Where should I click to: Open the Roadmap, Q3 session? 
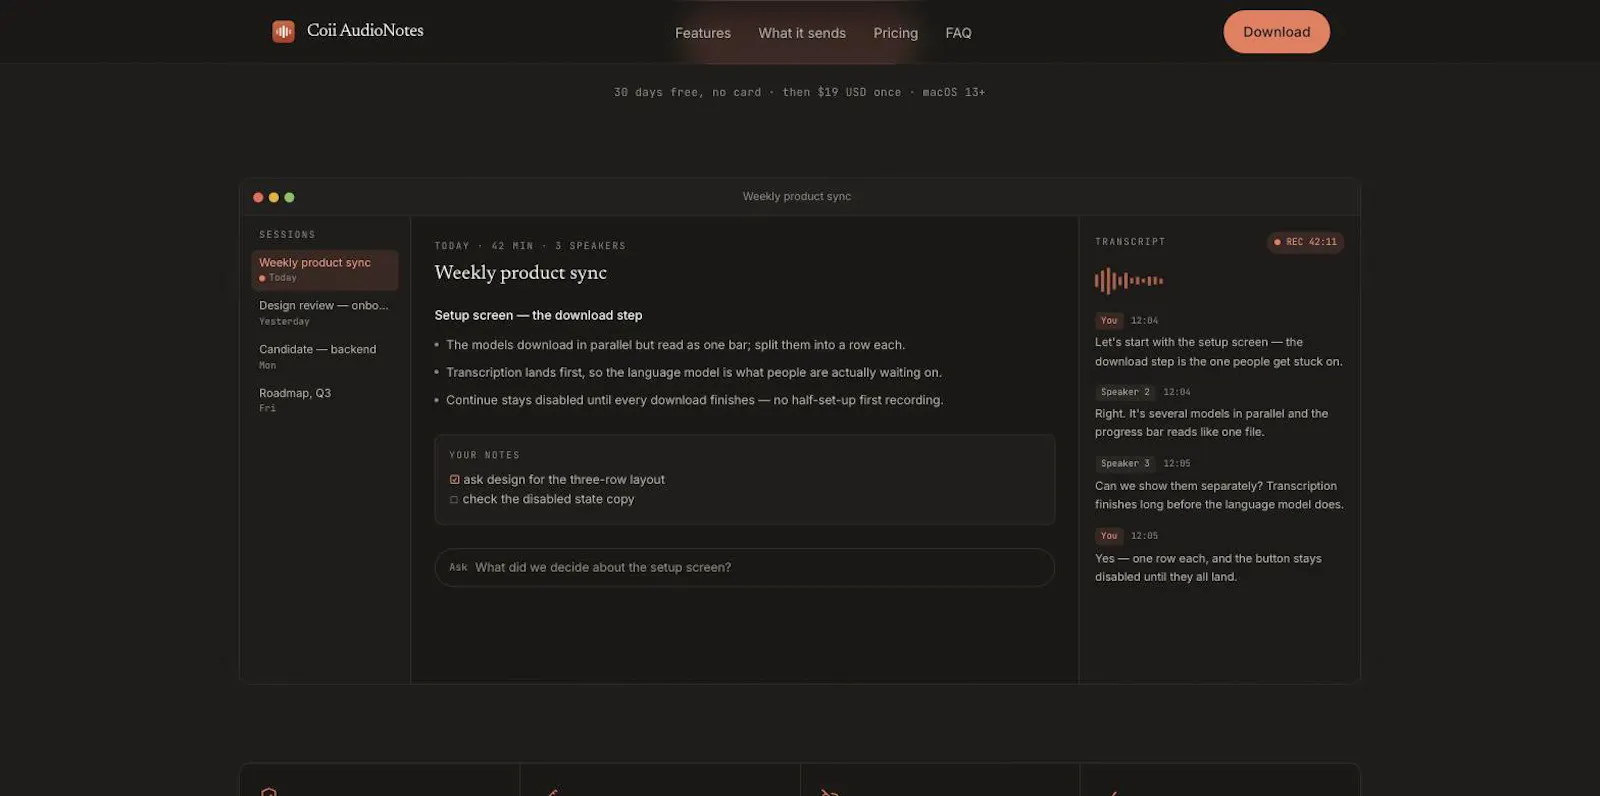click(324, 400)
